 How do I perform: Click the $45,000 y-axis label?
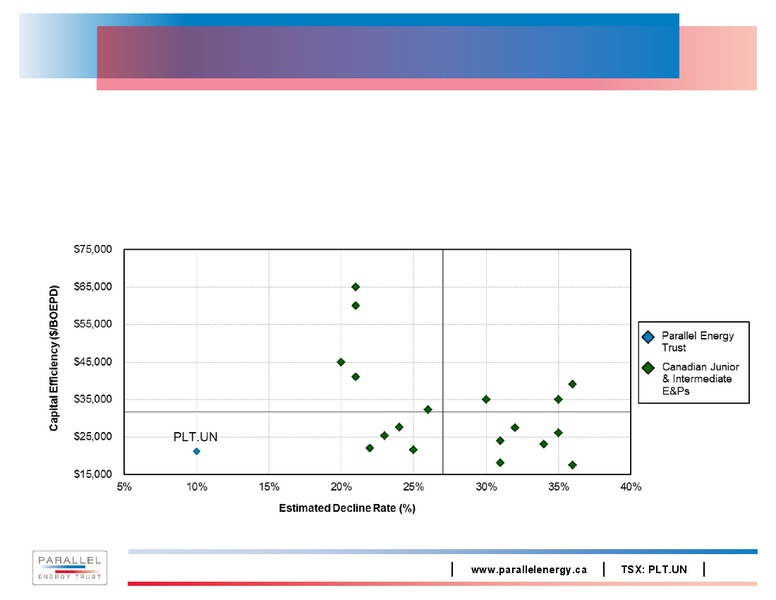pyautogui.click(x=93, y=362)
